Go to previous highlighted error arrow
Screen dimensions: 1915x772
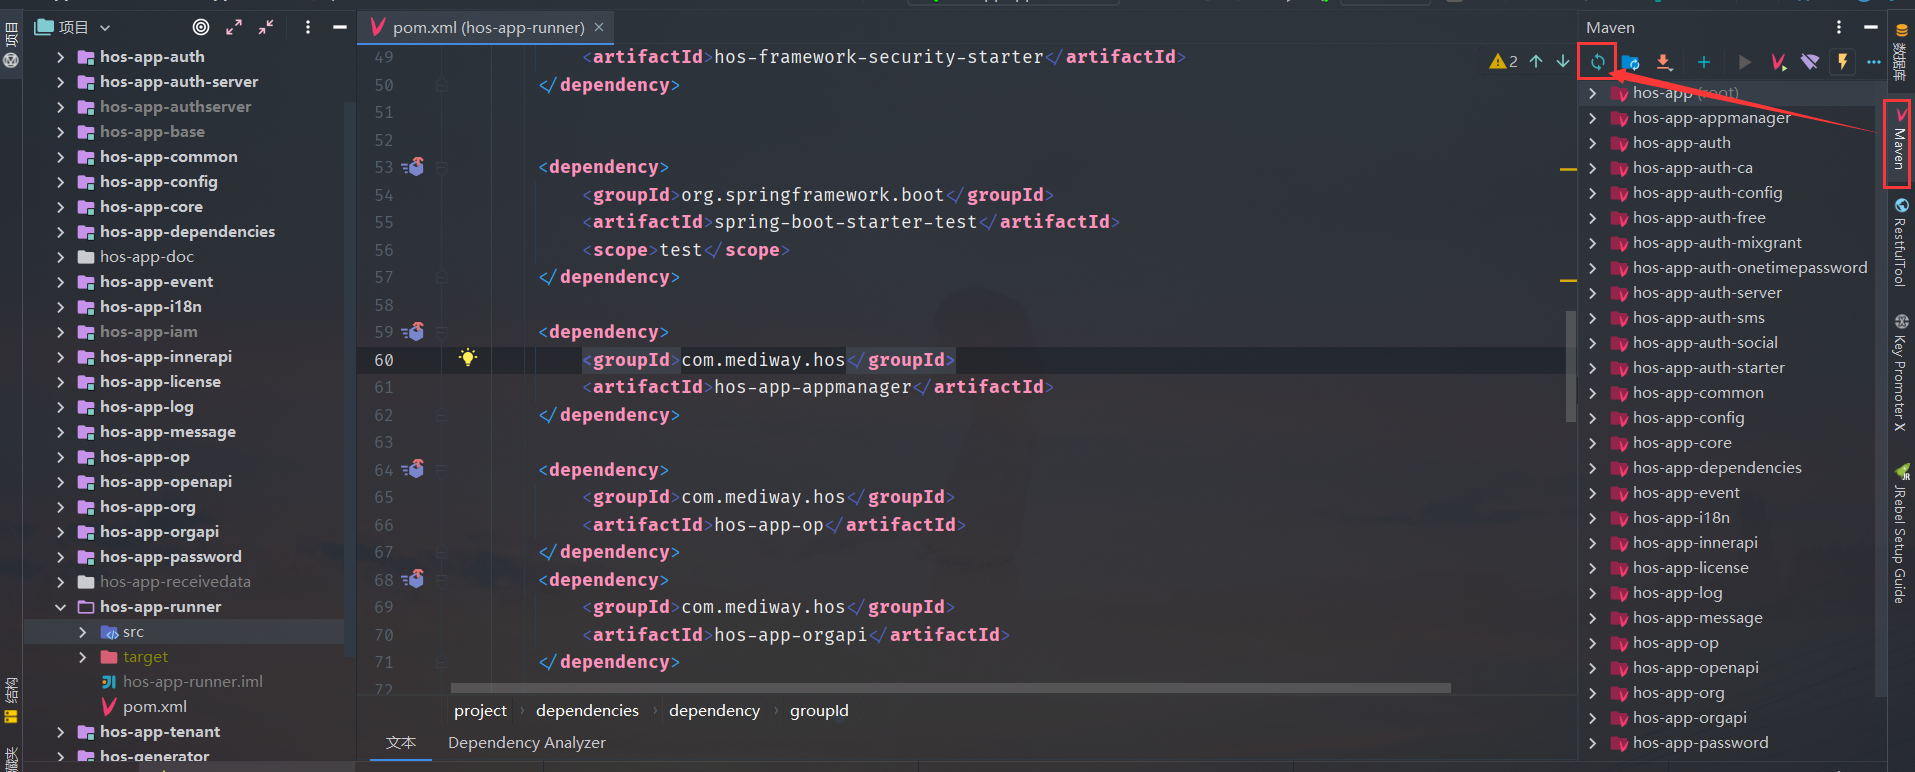(1536, 62)
